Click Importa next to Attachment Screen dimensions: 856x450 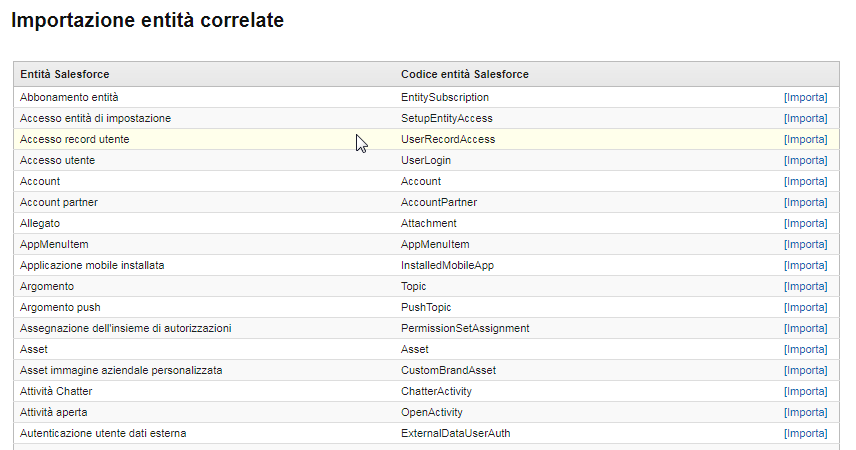pyautogui.click(x=806, y=223)
